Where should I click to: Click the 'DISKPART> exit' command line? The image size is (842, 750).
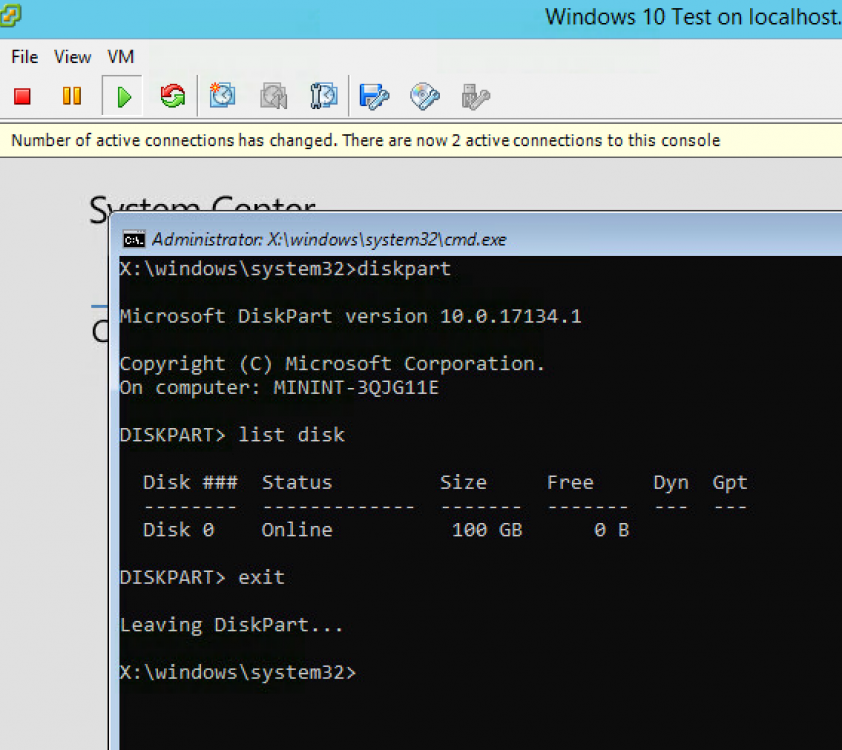pos(202,577)
